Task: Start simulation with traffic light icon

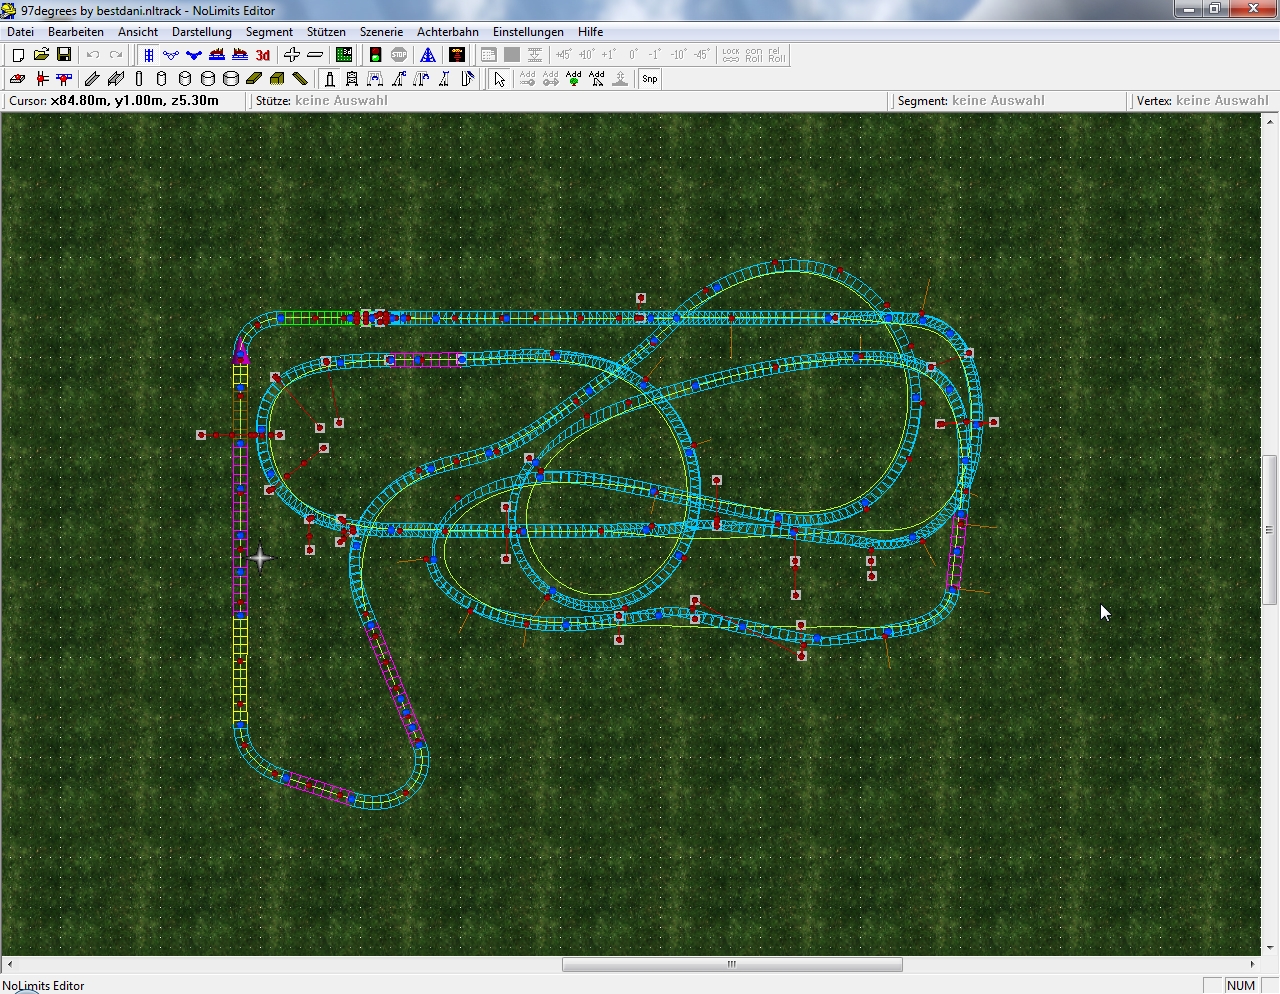Action: point(376,55)
